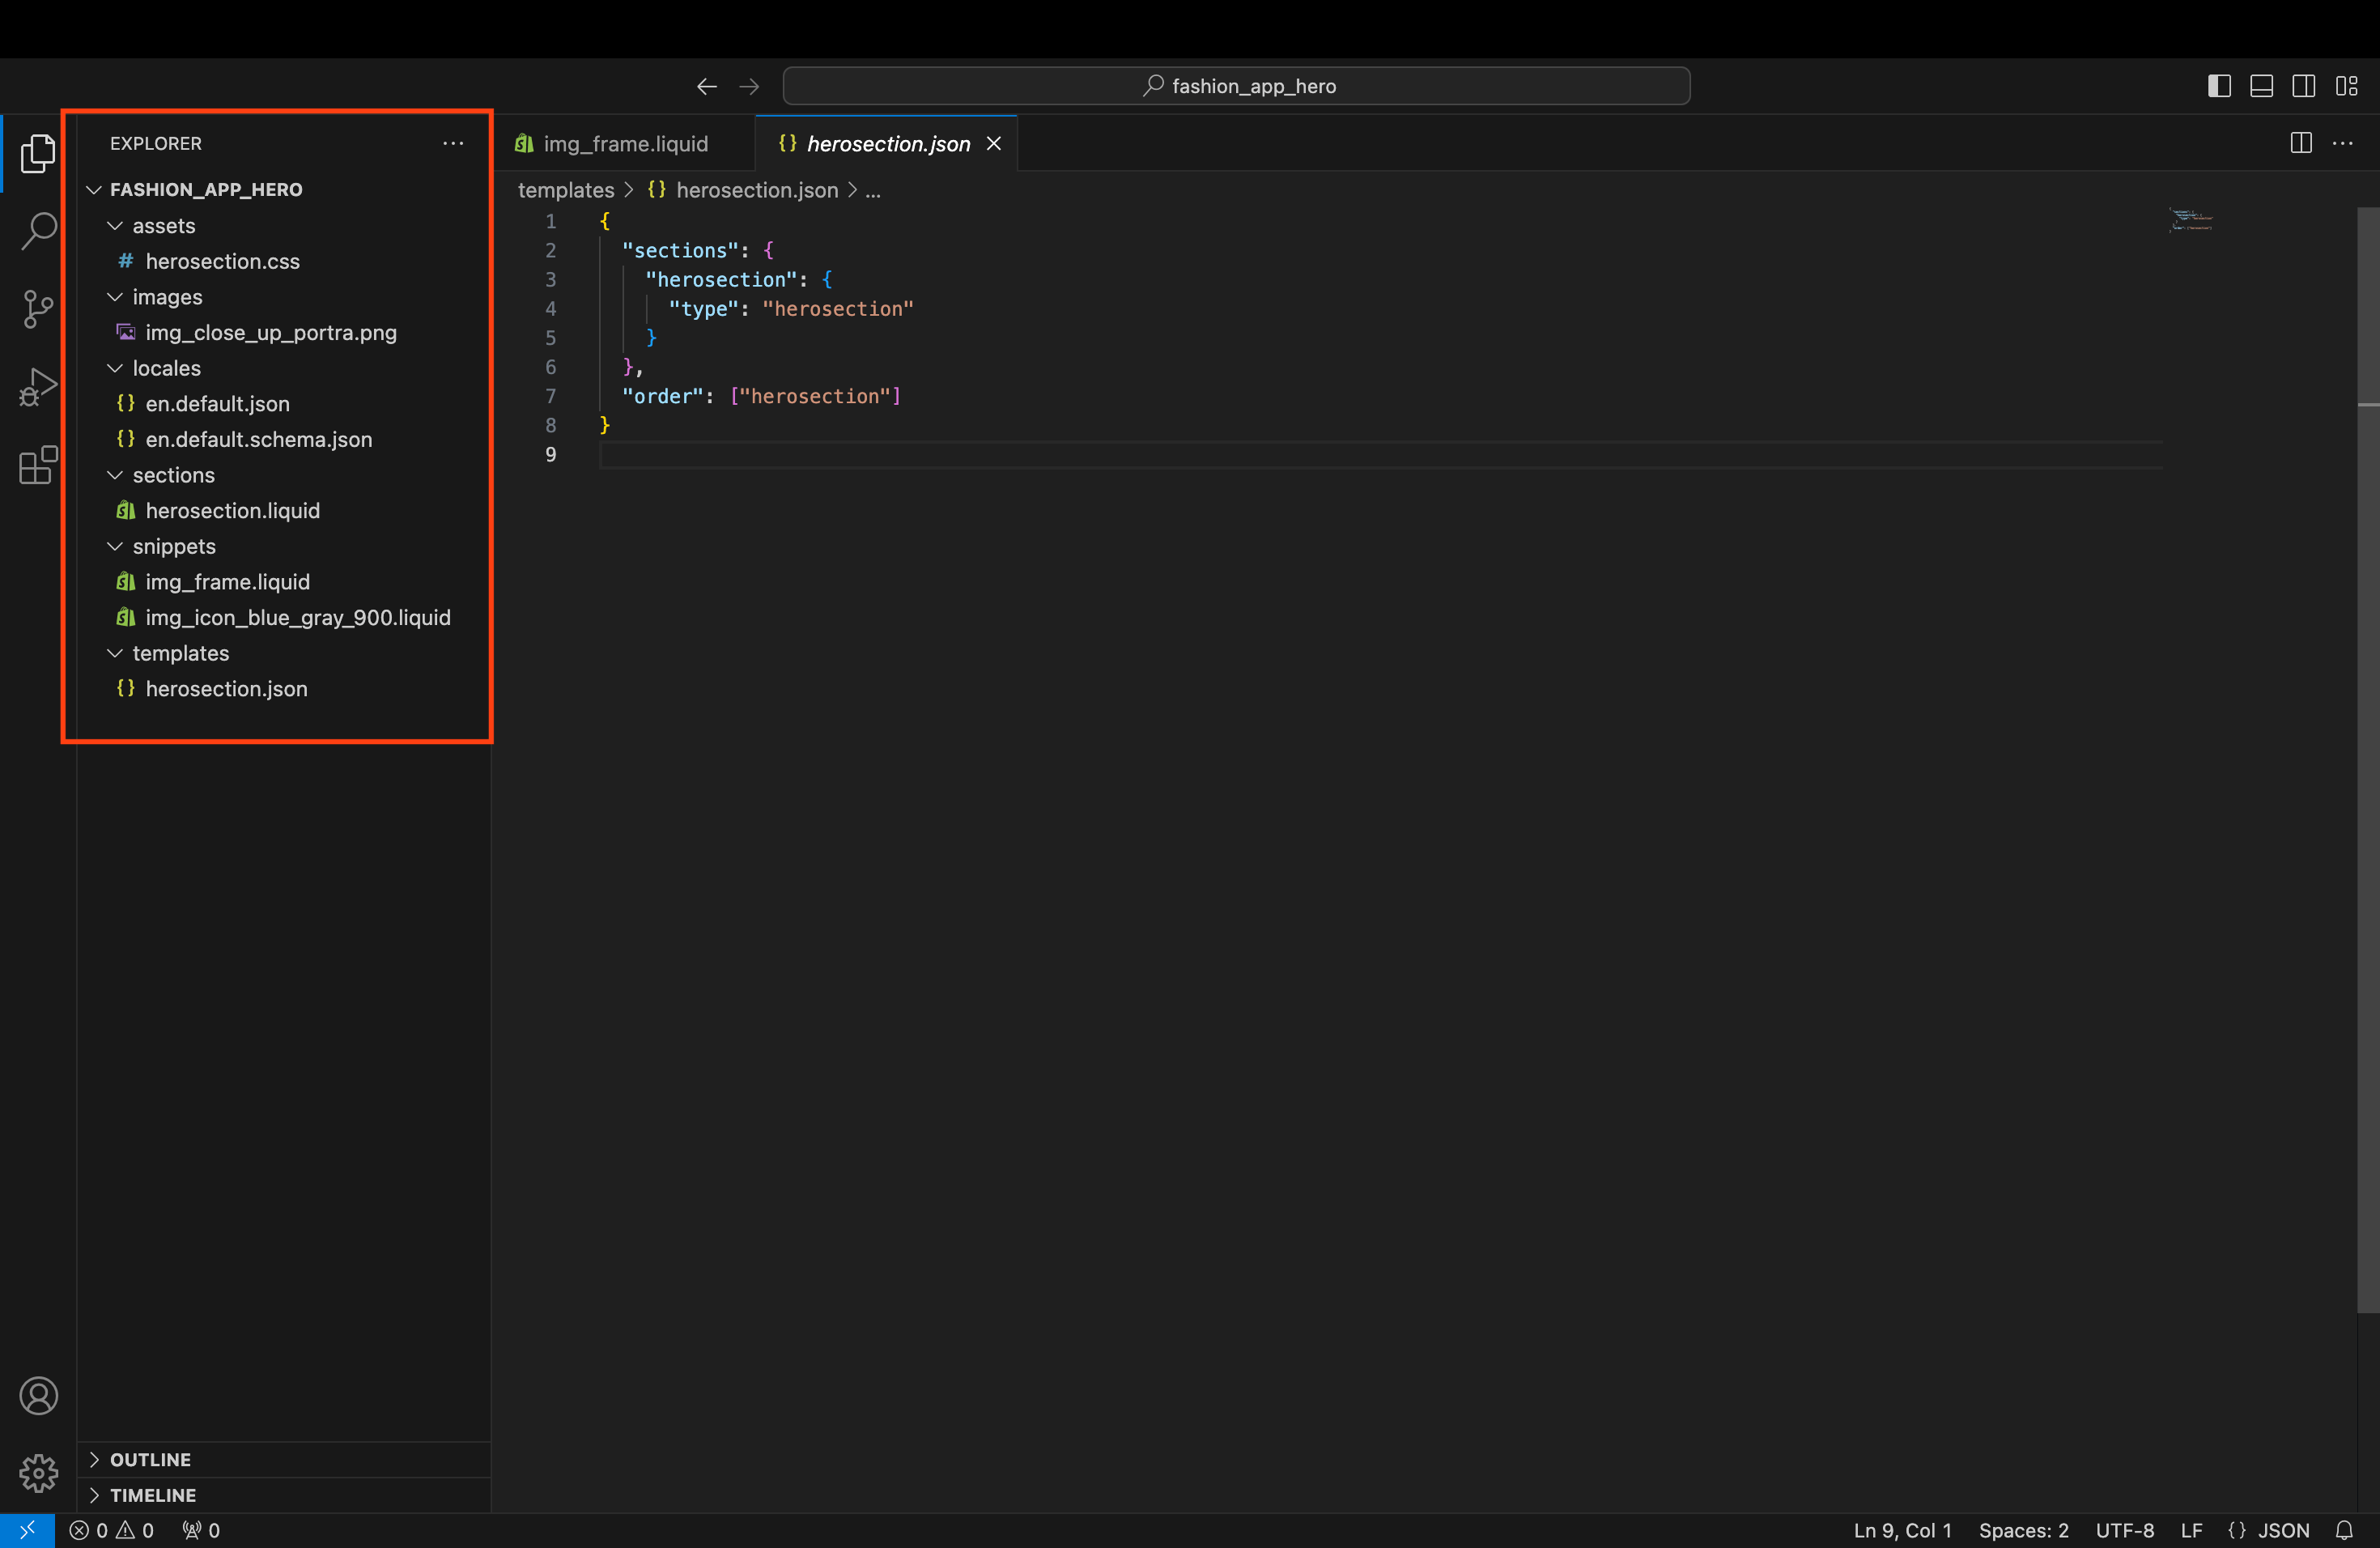This screenshot has height=1548, width=2380.
Task: Open Explorer Views and More Actions ellipsis
Action: (x=453, y=143)
